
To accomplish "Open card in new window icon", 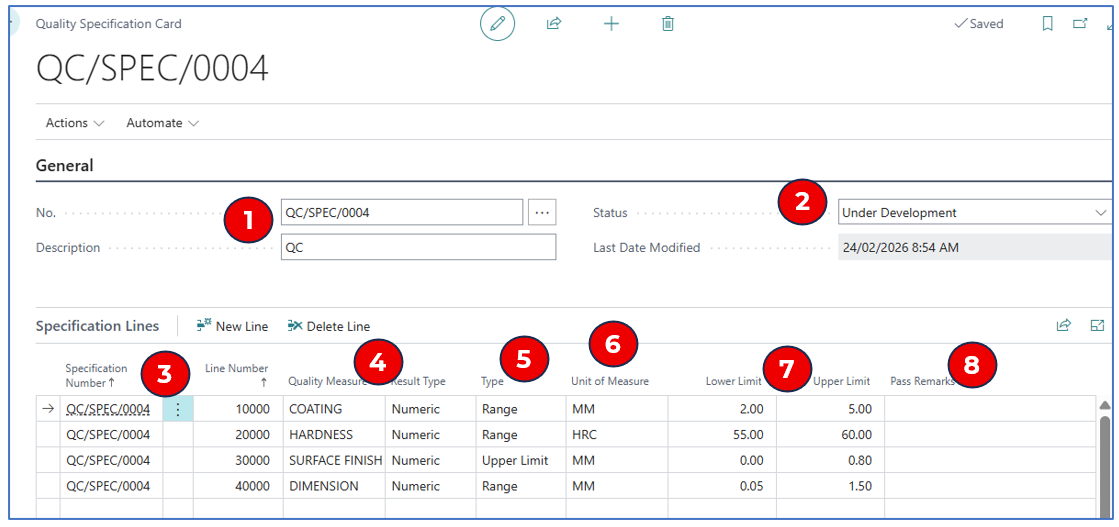I will click(x=1080, y=23).
